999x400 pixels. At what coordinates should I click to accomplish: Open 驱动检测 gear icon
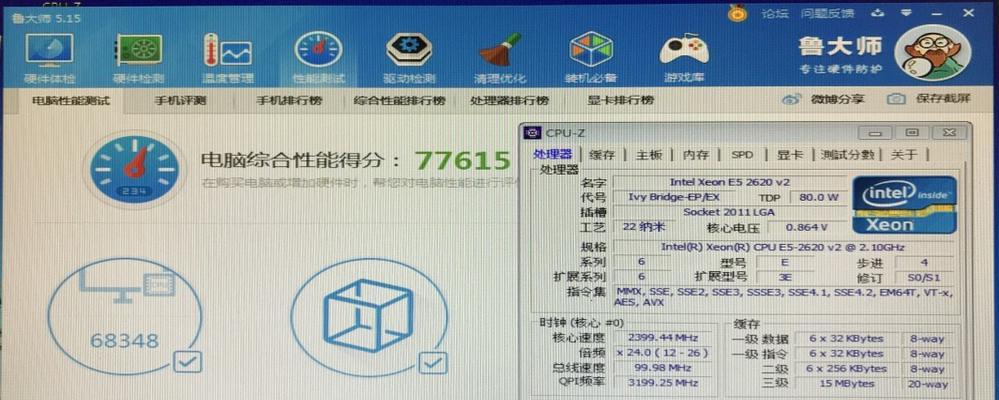pos(409,51)
